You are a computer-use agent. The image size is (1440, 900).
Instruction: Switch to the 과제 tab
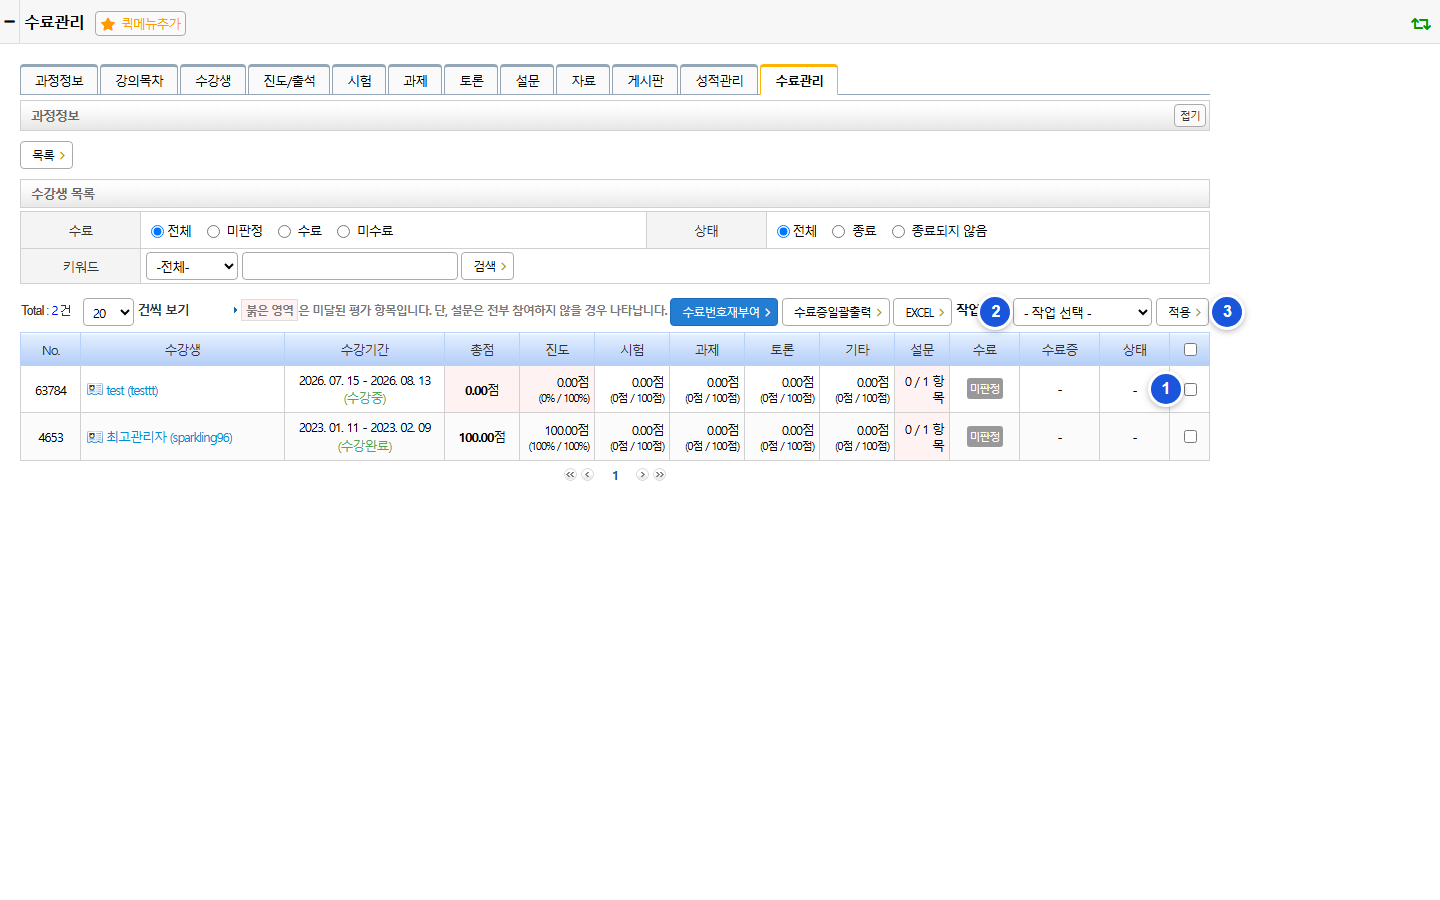[415, 80]
